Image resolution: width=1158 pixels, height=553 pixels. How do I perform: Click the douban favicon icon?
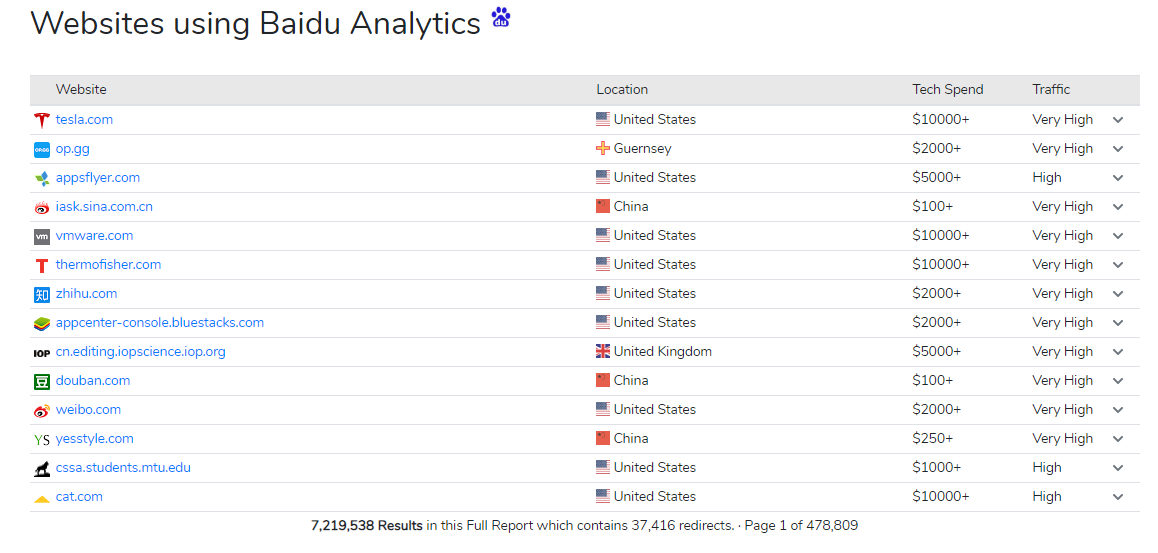[x=41, y=381]
